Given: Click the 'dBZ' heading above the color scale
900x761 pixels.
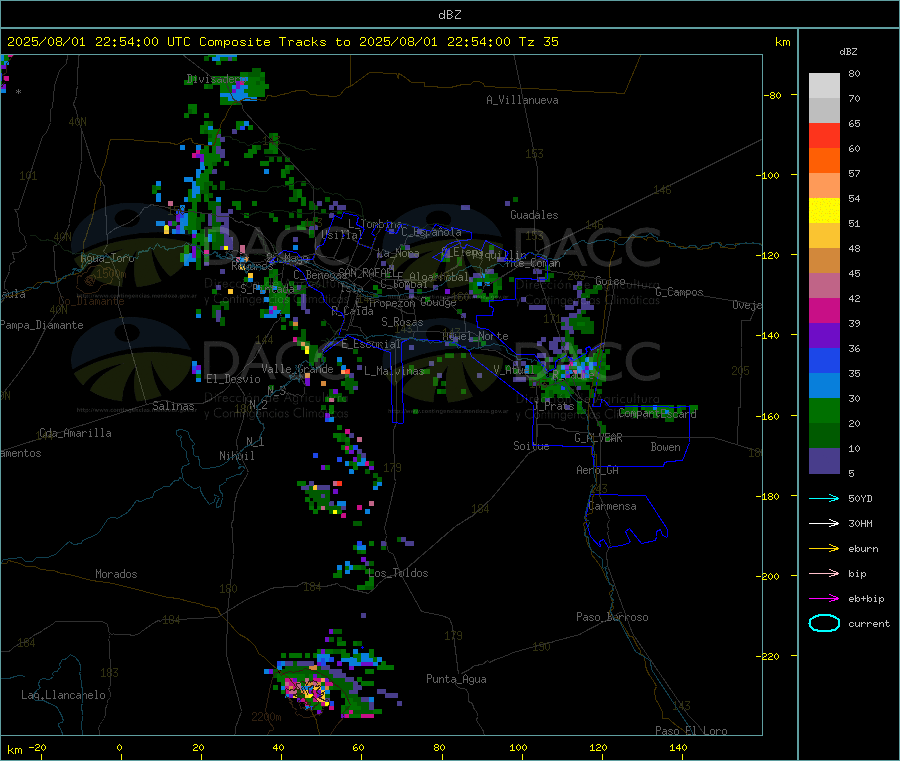Looking at the screenshot, I should coord(848,52).
